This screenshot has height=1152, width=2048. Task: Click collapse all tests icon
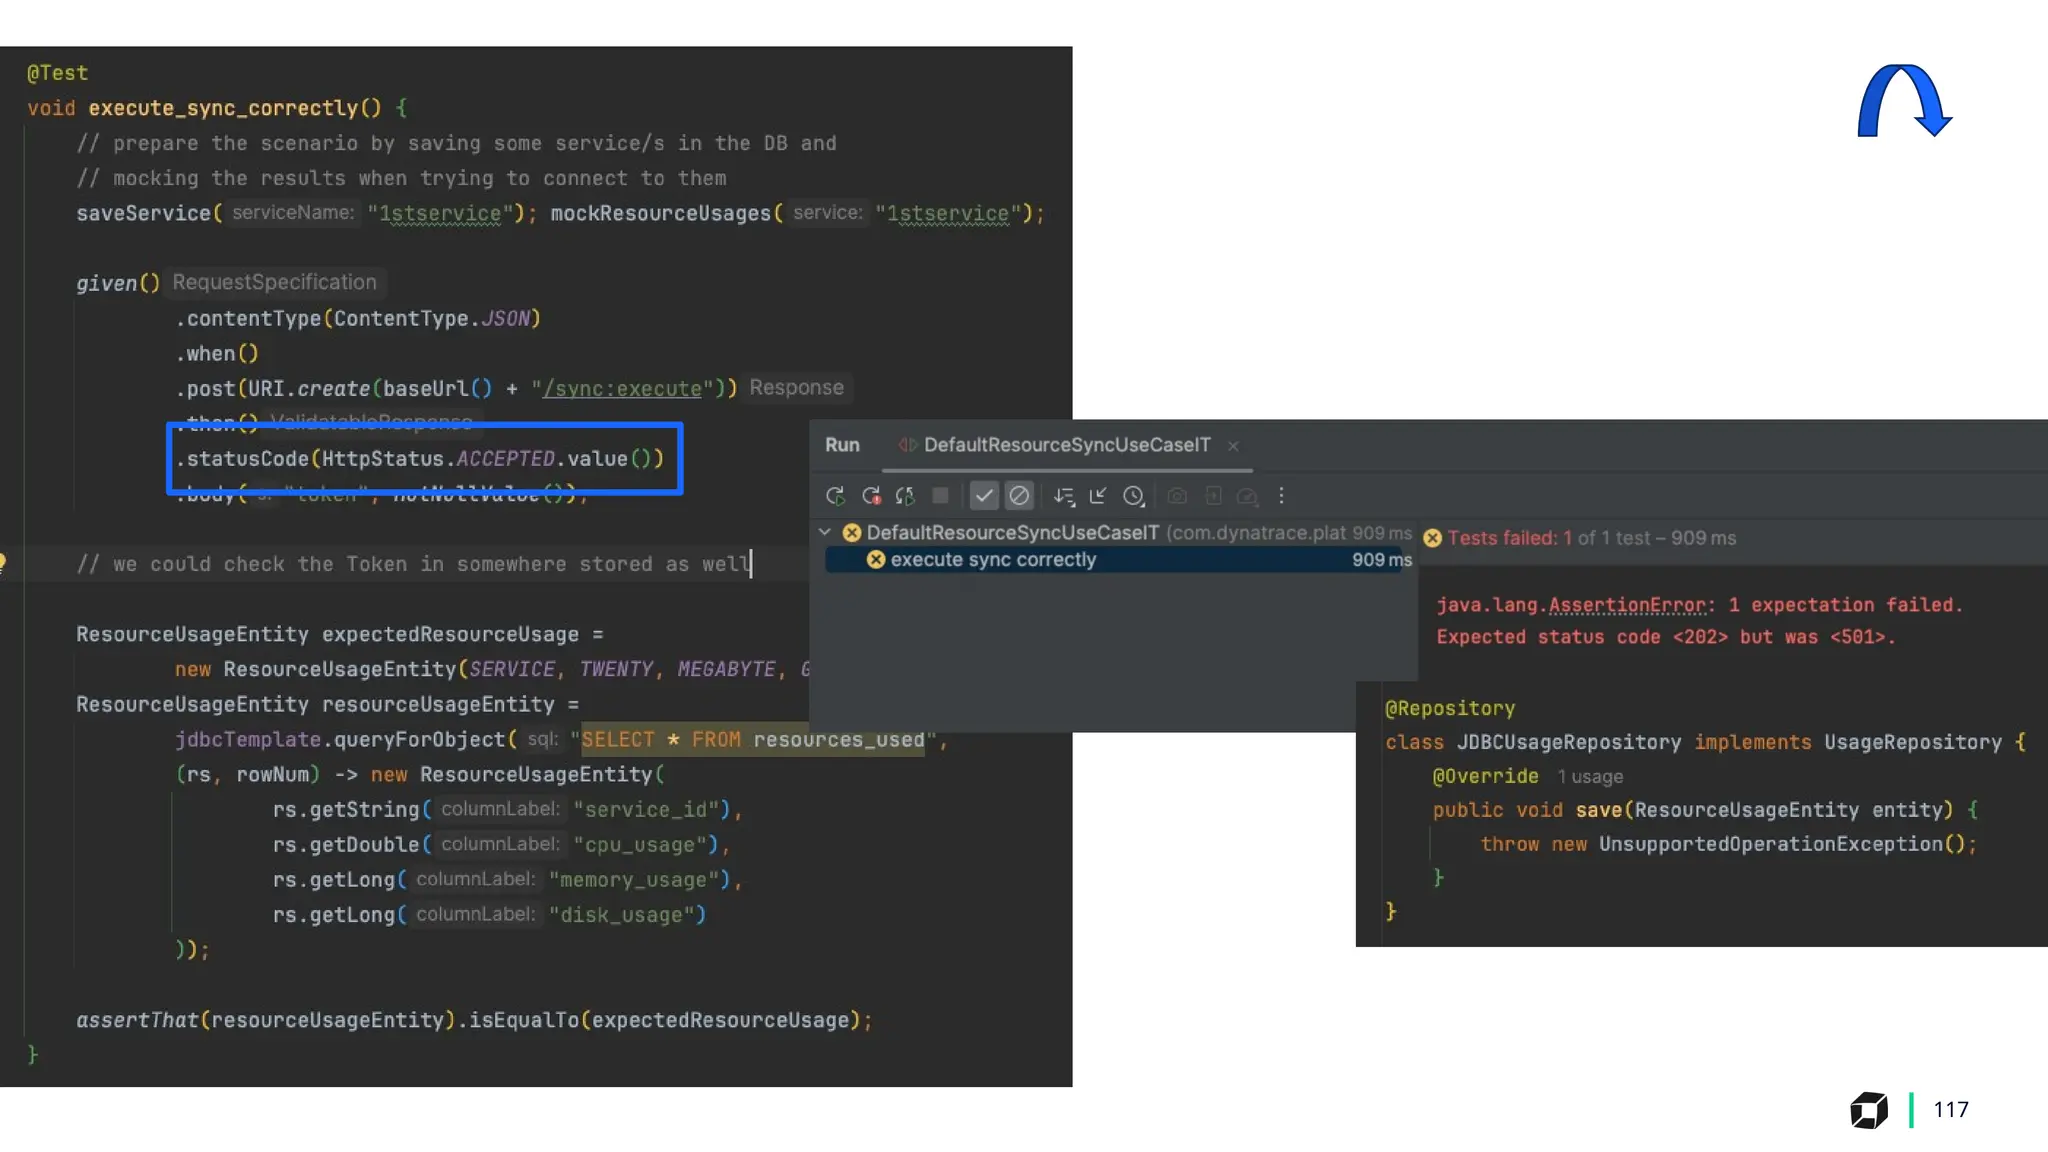click(1098, 496)
